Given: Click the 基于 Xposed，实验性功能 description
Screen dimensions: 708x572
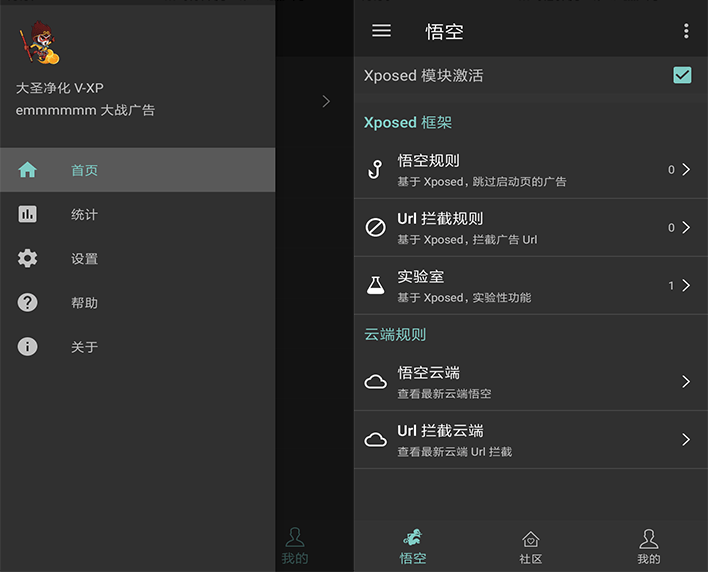Looking at the screenshot, I should coord(464,298).
